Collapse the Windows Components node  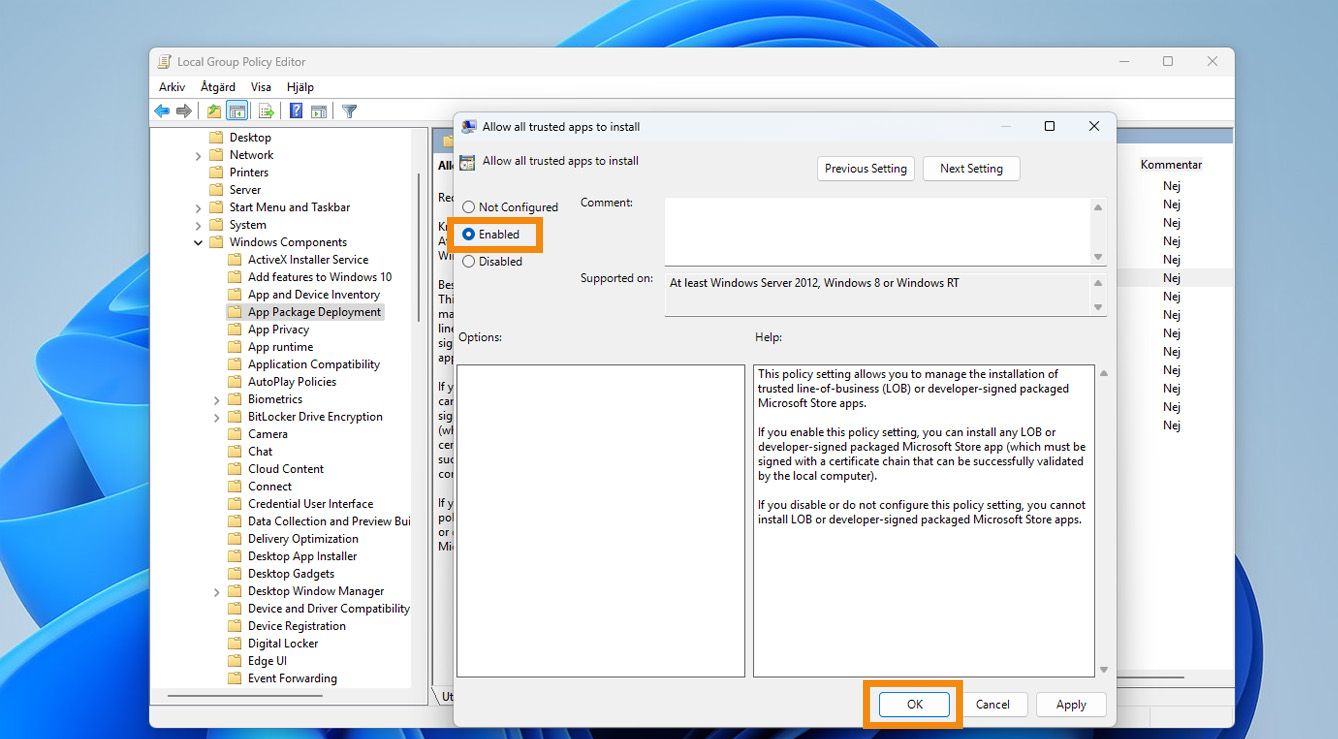click(198, 242)
